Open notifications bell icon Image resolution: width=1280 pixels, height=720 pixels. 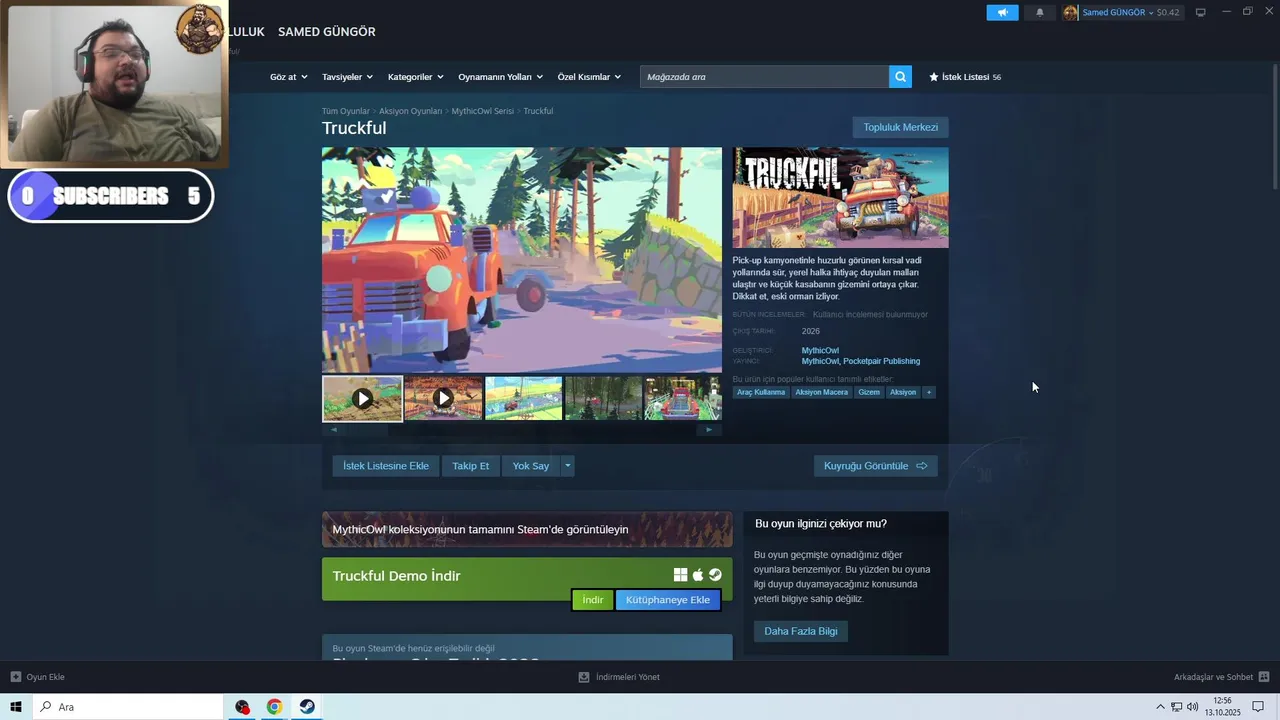tap(1040, 13)
